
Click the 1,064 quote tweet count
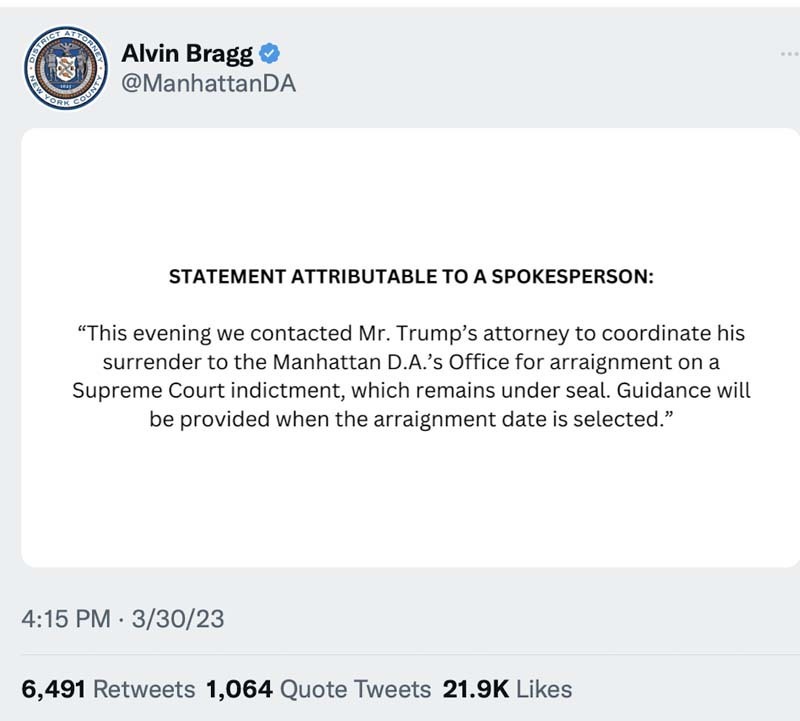pyautogui.click(x=238, y=689)
